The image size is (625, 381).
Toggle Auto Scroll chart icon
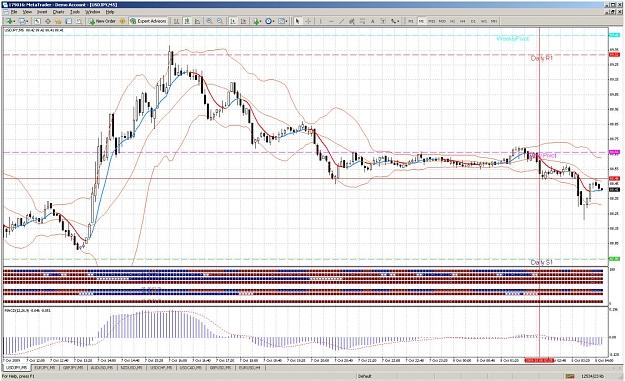[232, 21]
